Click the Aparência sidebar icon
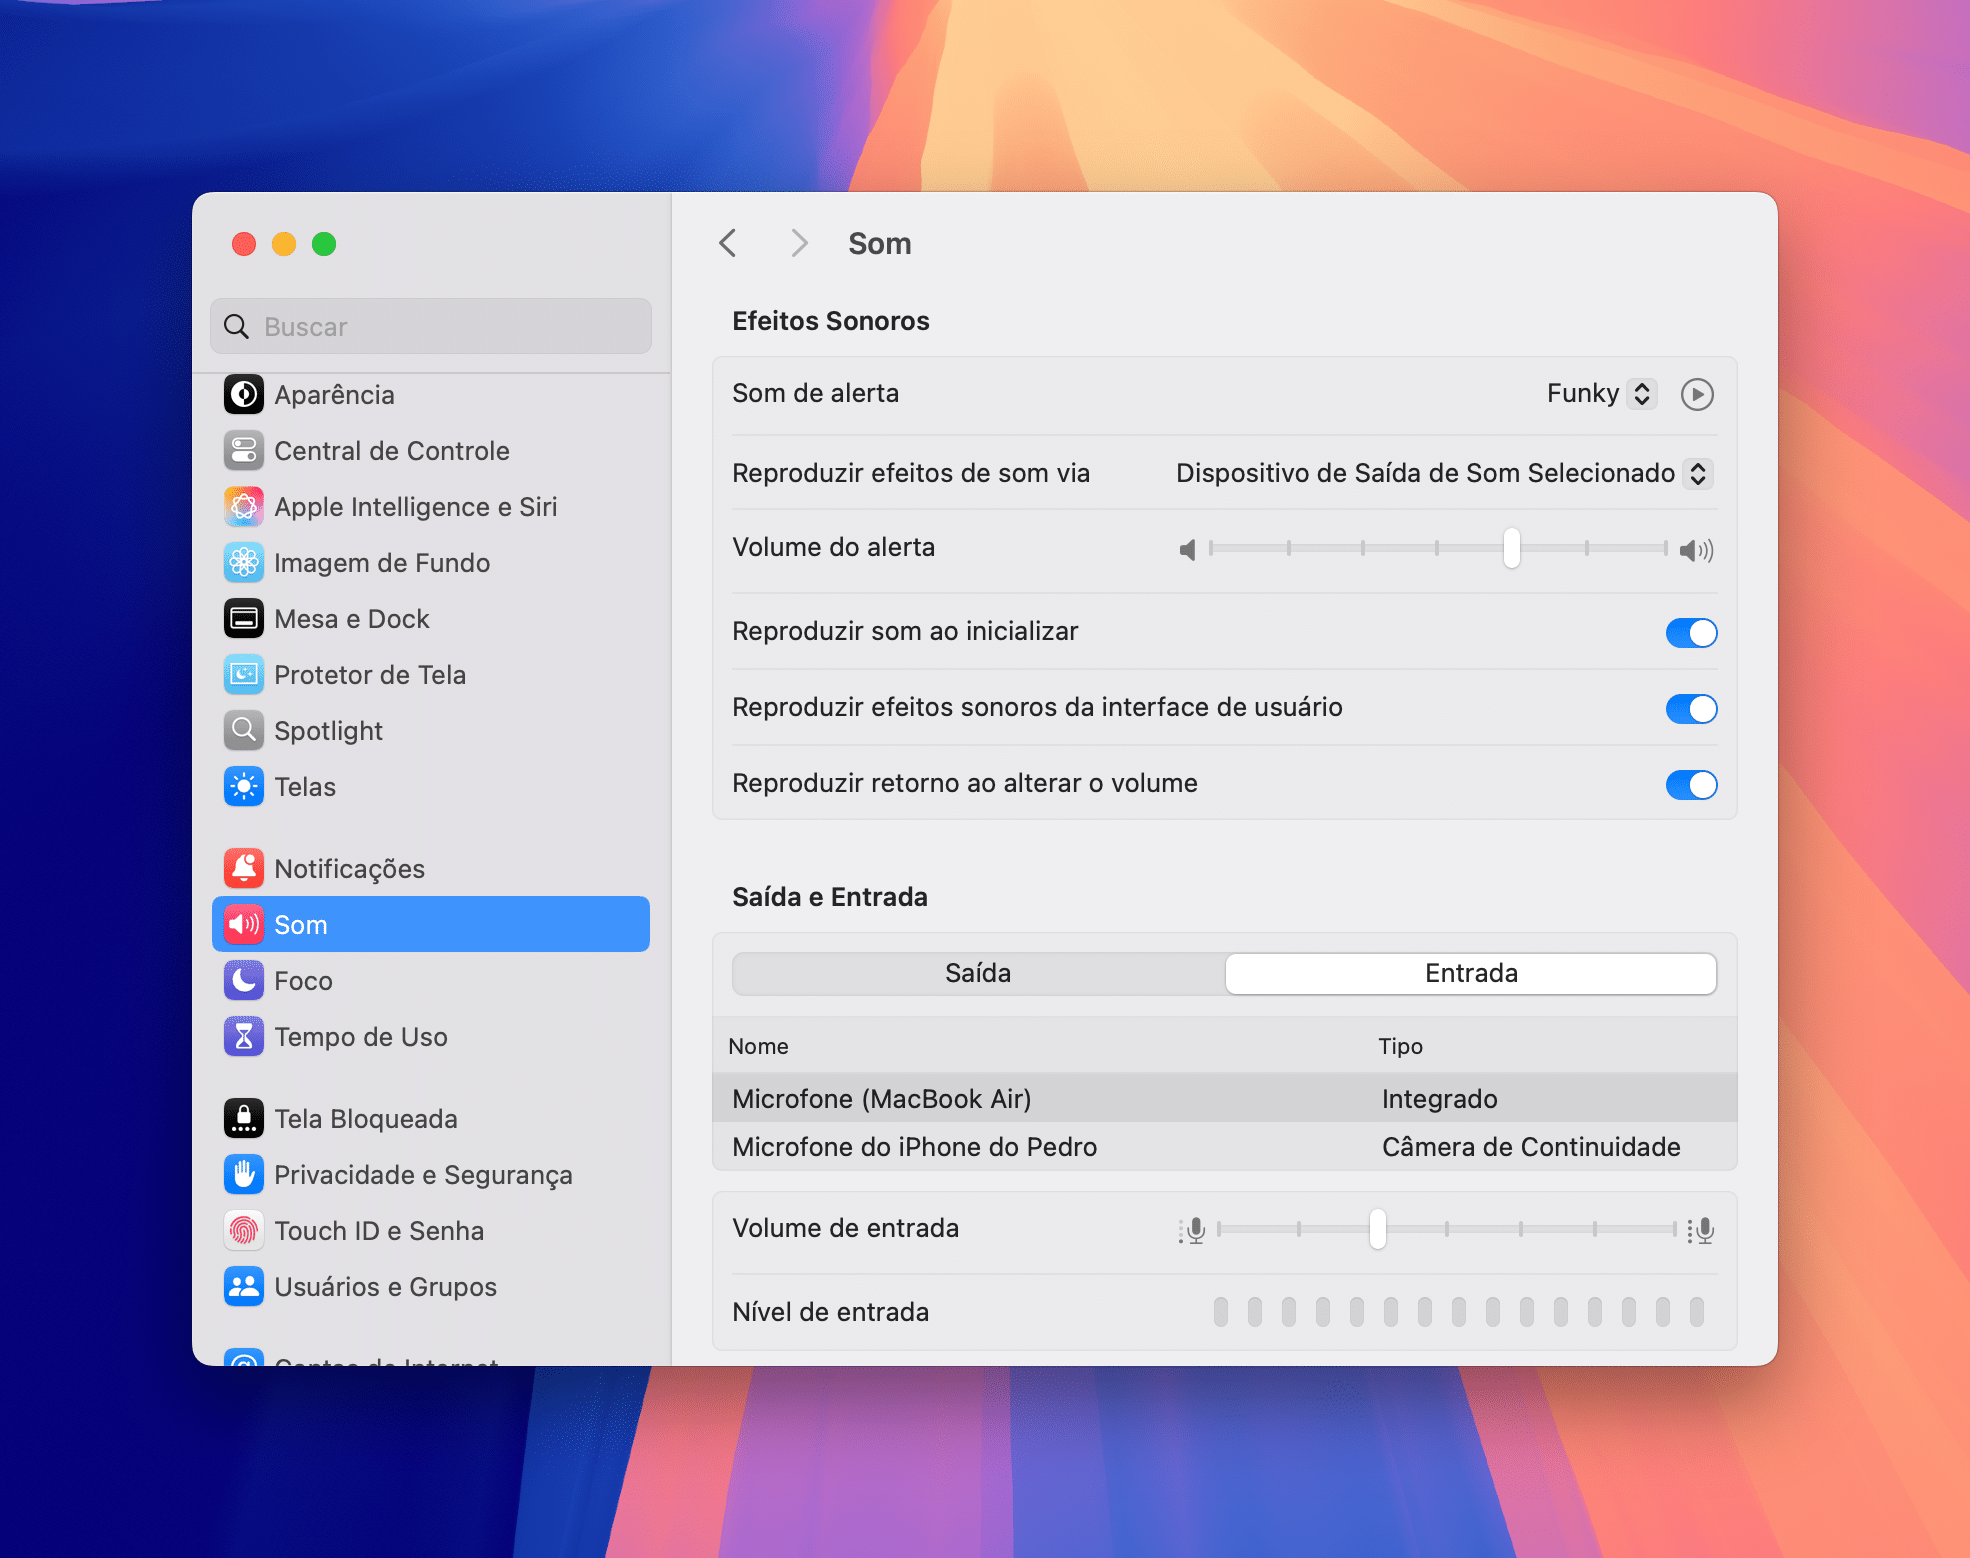The image size is (1970, 1558). point(244,395)
